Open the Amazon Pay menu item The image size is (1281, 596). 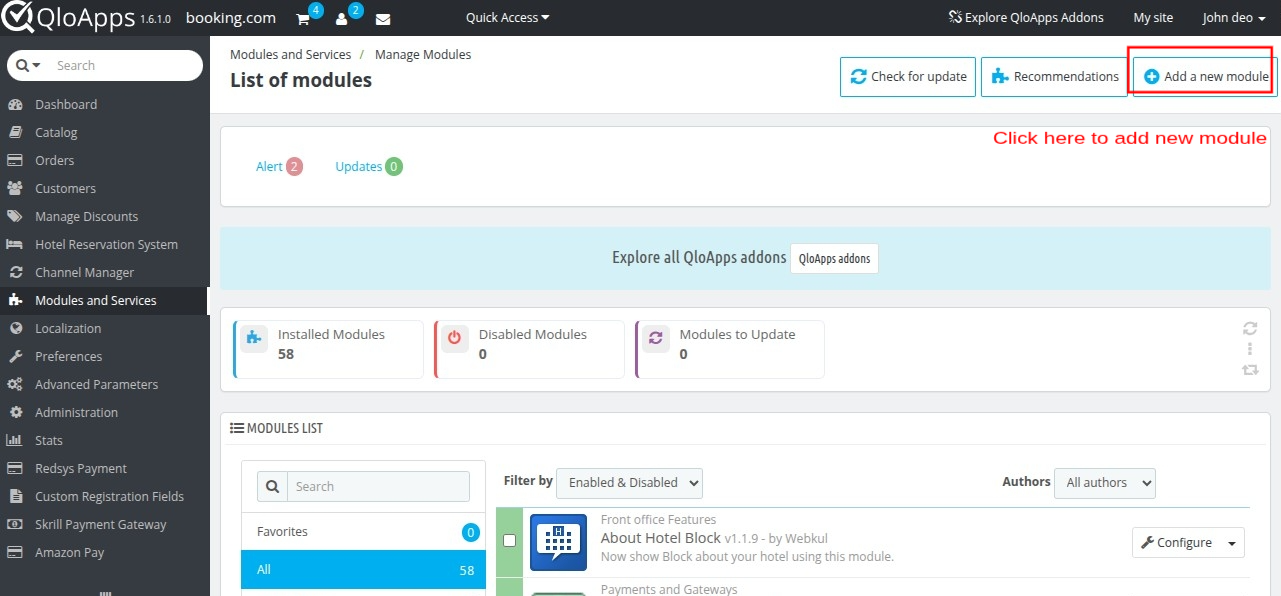(x=105, y=552)
